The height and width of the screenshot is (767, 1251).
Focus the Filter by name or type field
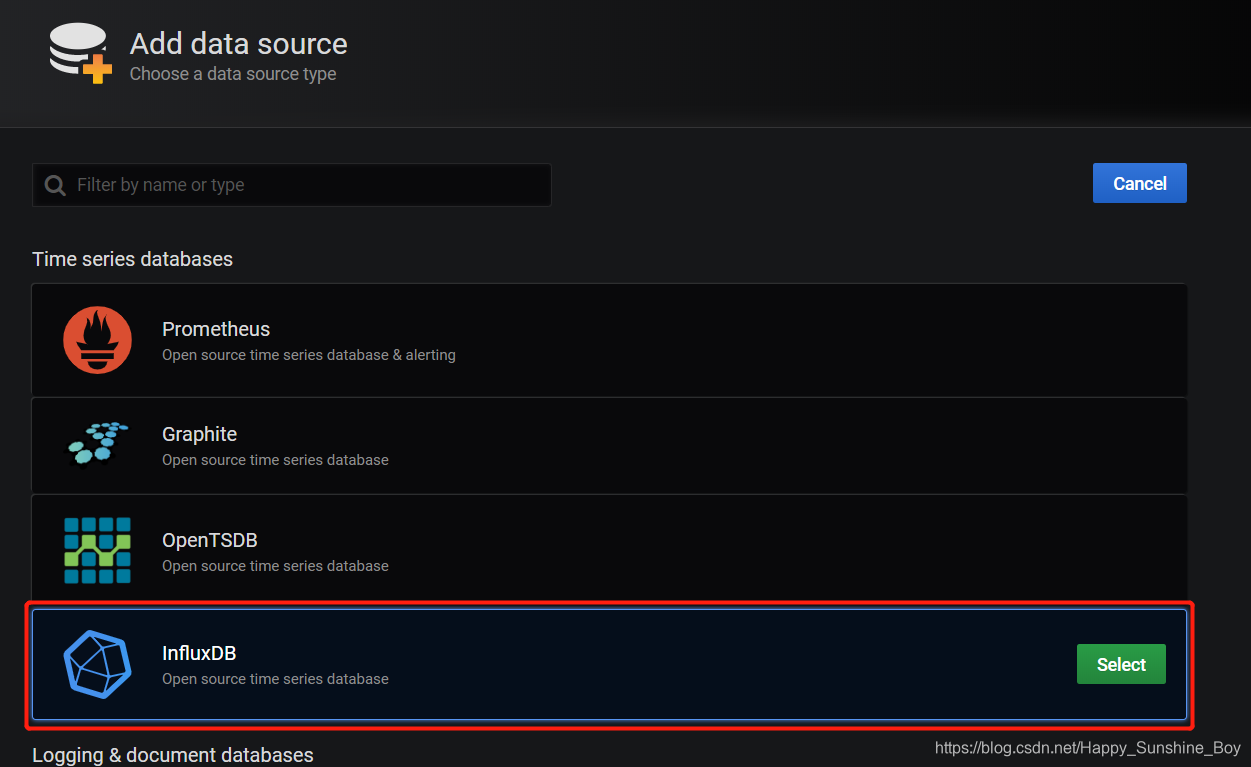292,185
